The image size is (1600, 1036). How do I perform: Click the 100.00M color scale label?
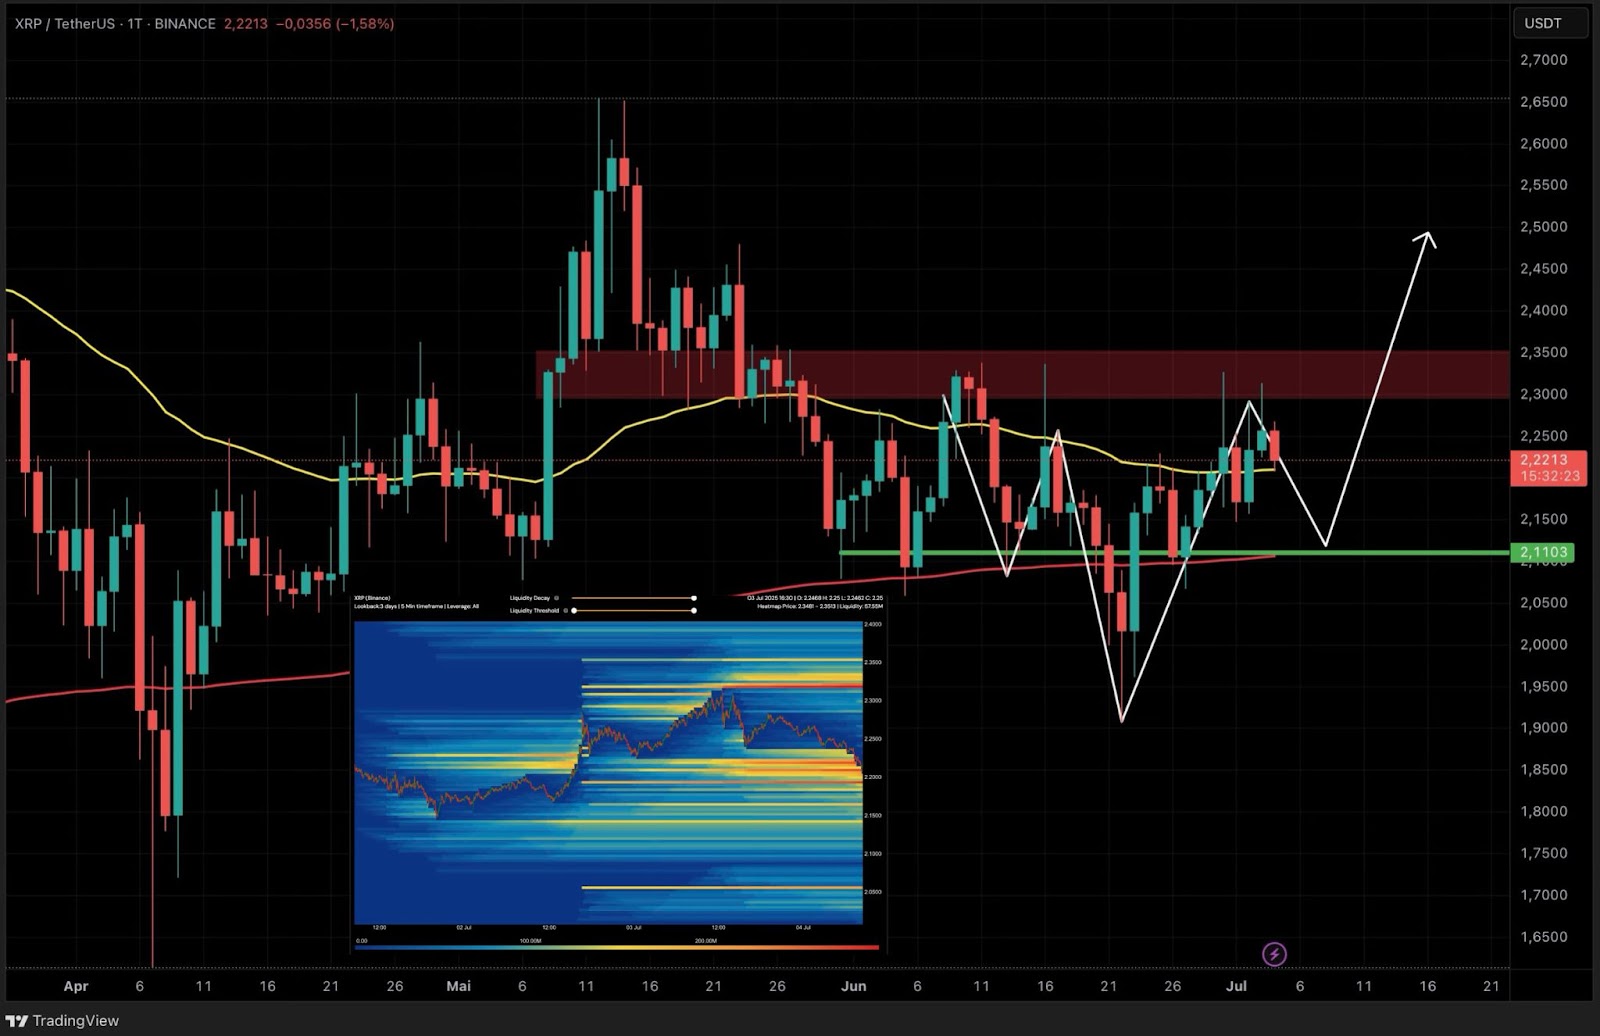(530, 941)
